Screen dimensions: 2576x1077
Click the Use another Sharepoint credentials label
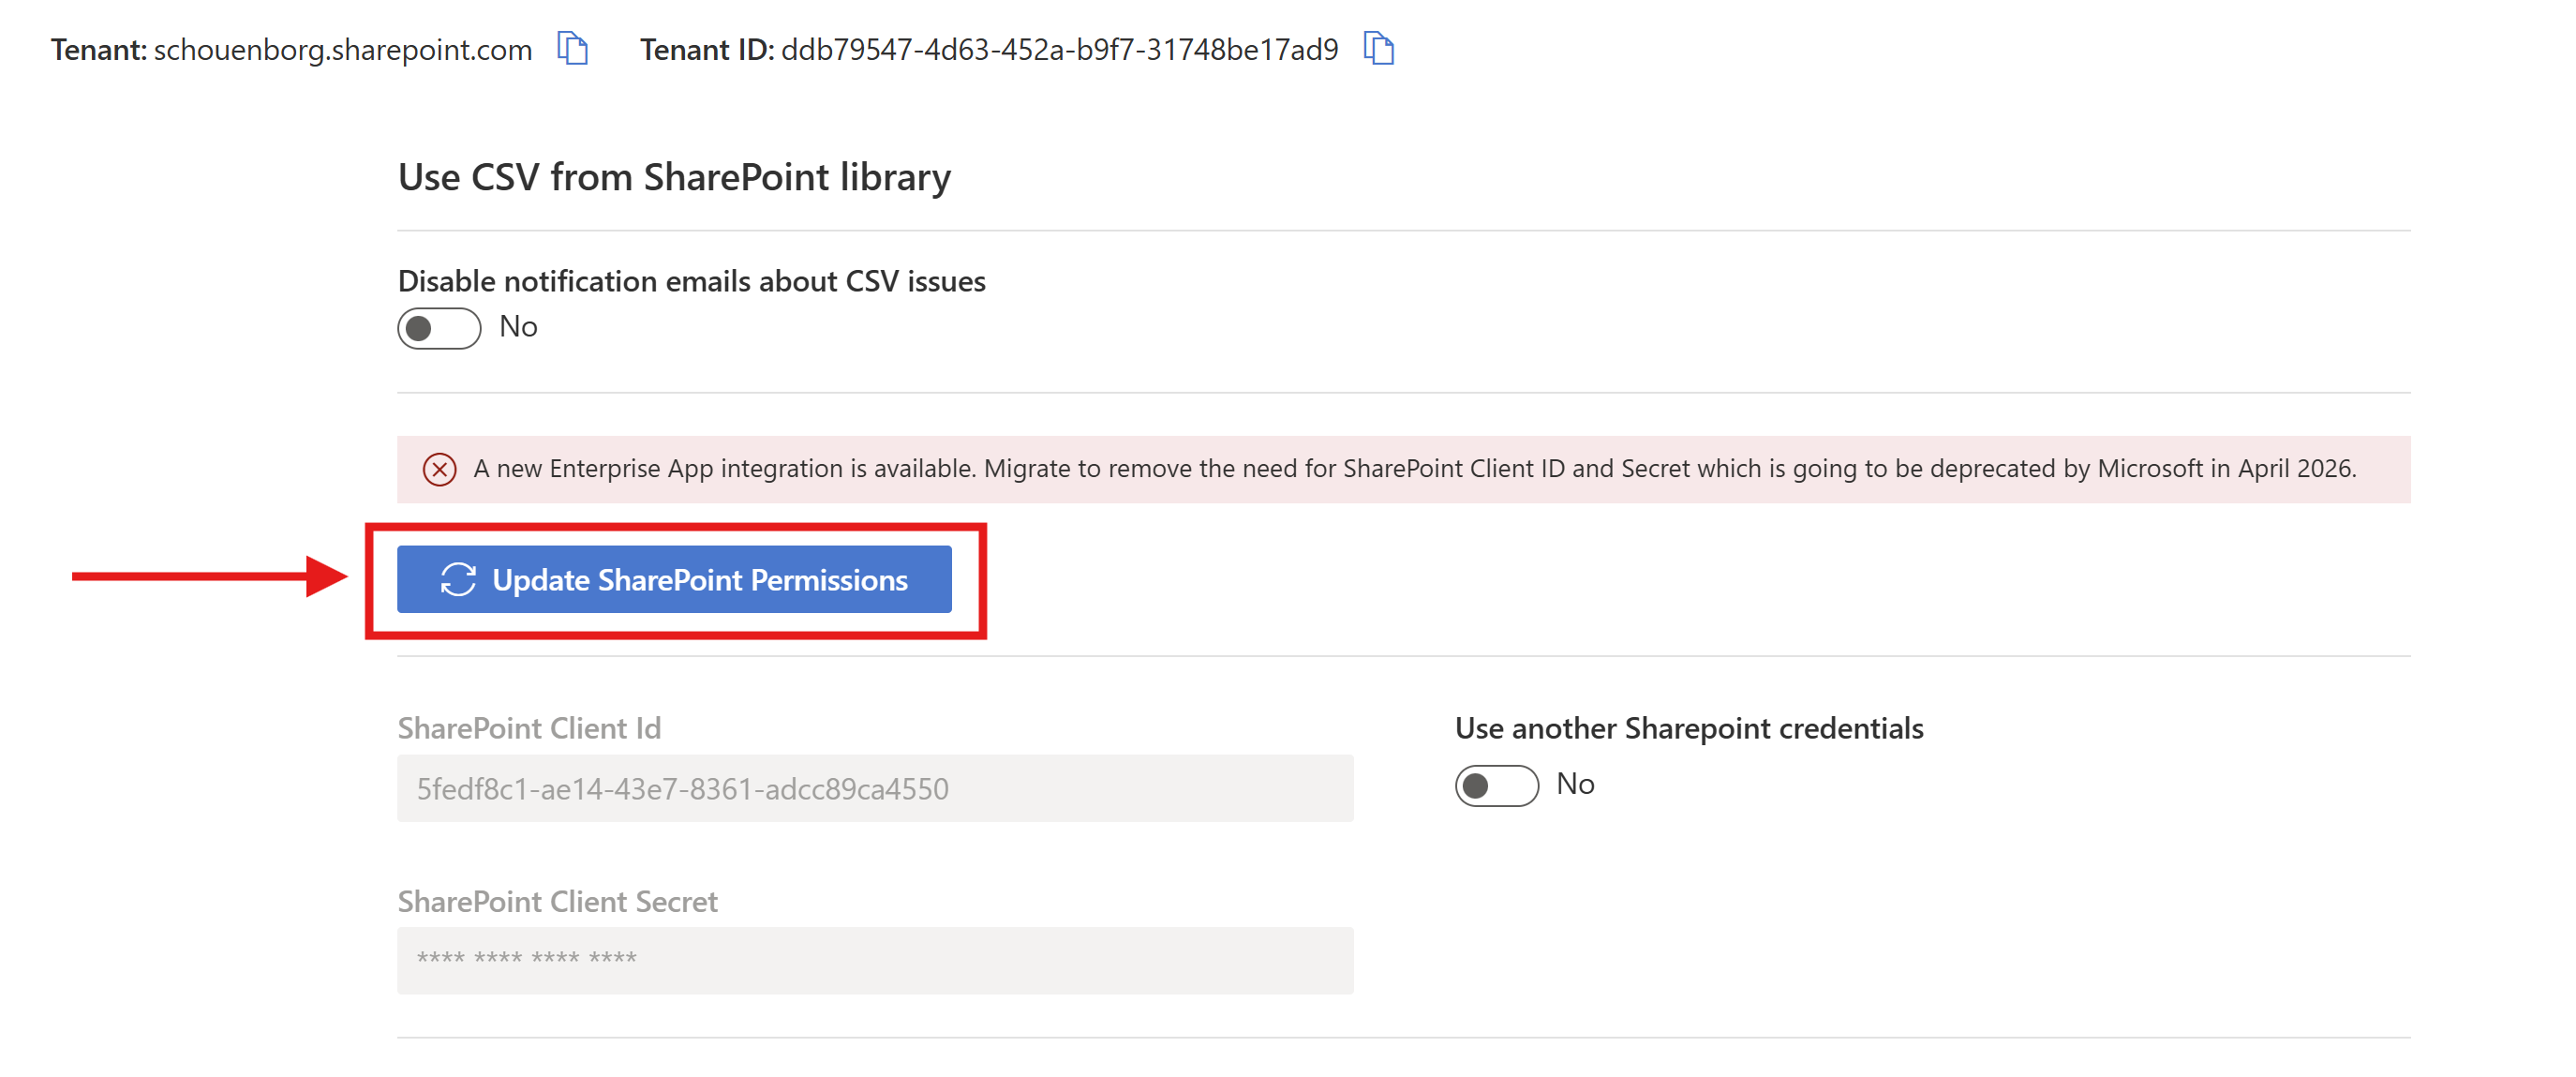1688,728
